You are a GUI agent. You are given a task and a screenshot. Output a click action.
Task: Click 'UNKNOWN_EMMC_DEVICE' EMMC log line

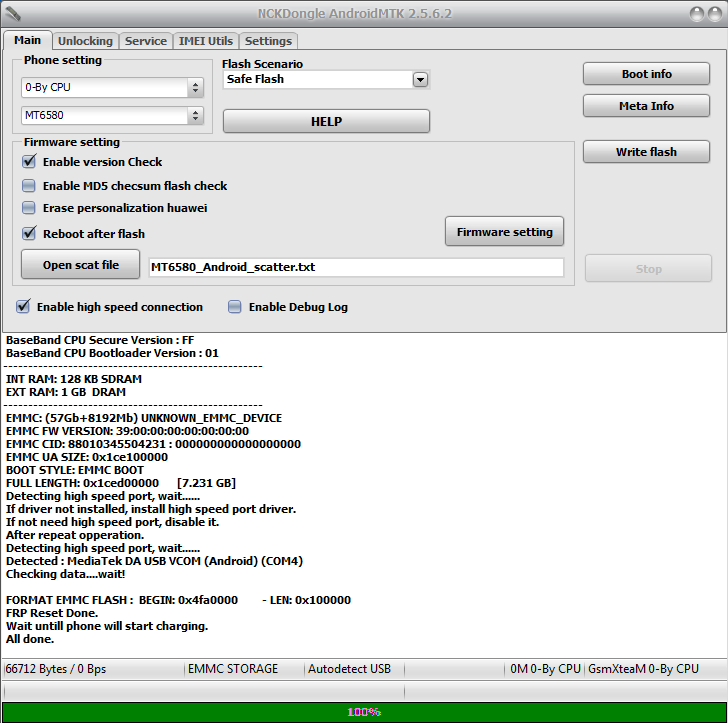point(144,418)
